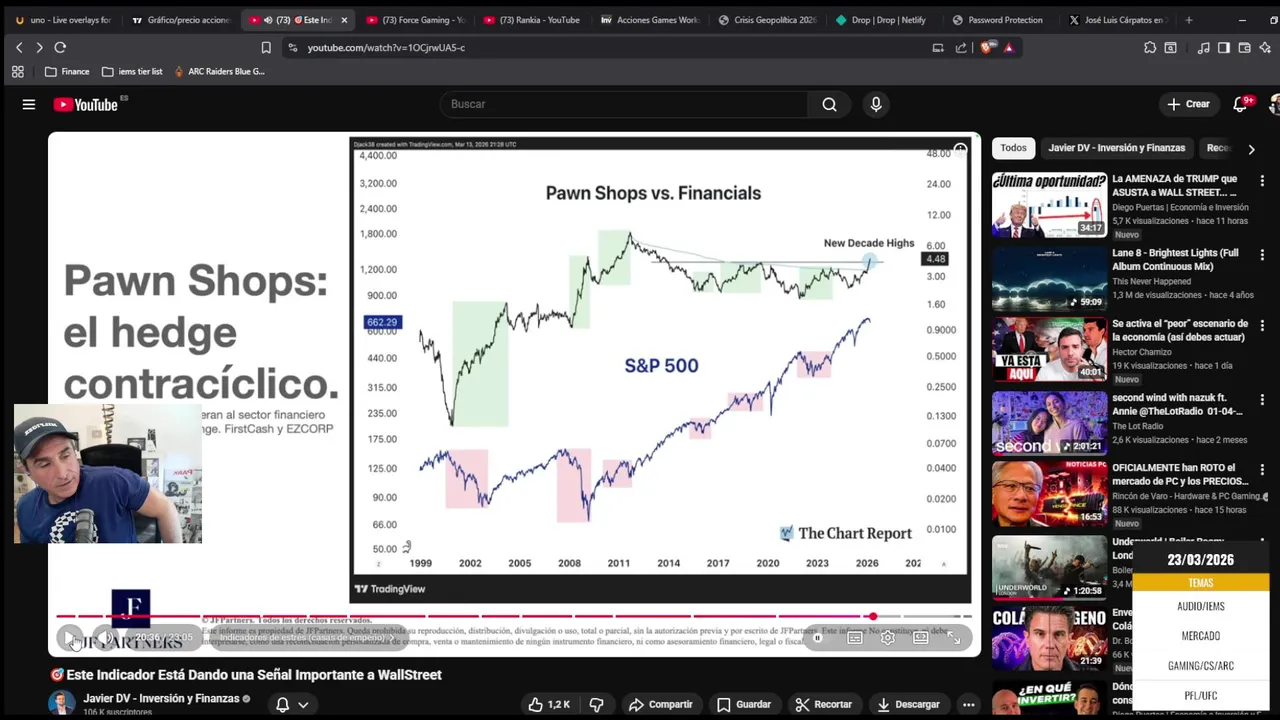Open the Brave Wallet icon
This screenshot has width=1280, height=720.
pos(1245,47)
